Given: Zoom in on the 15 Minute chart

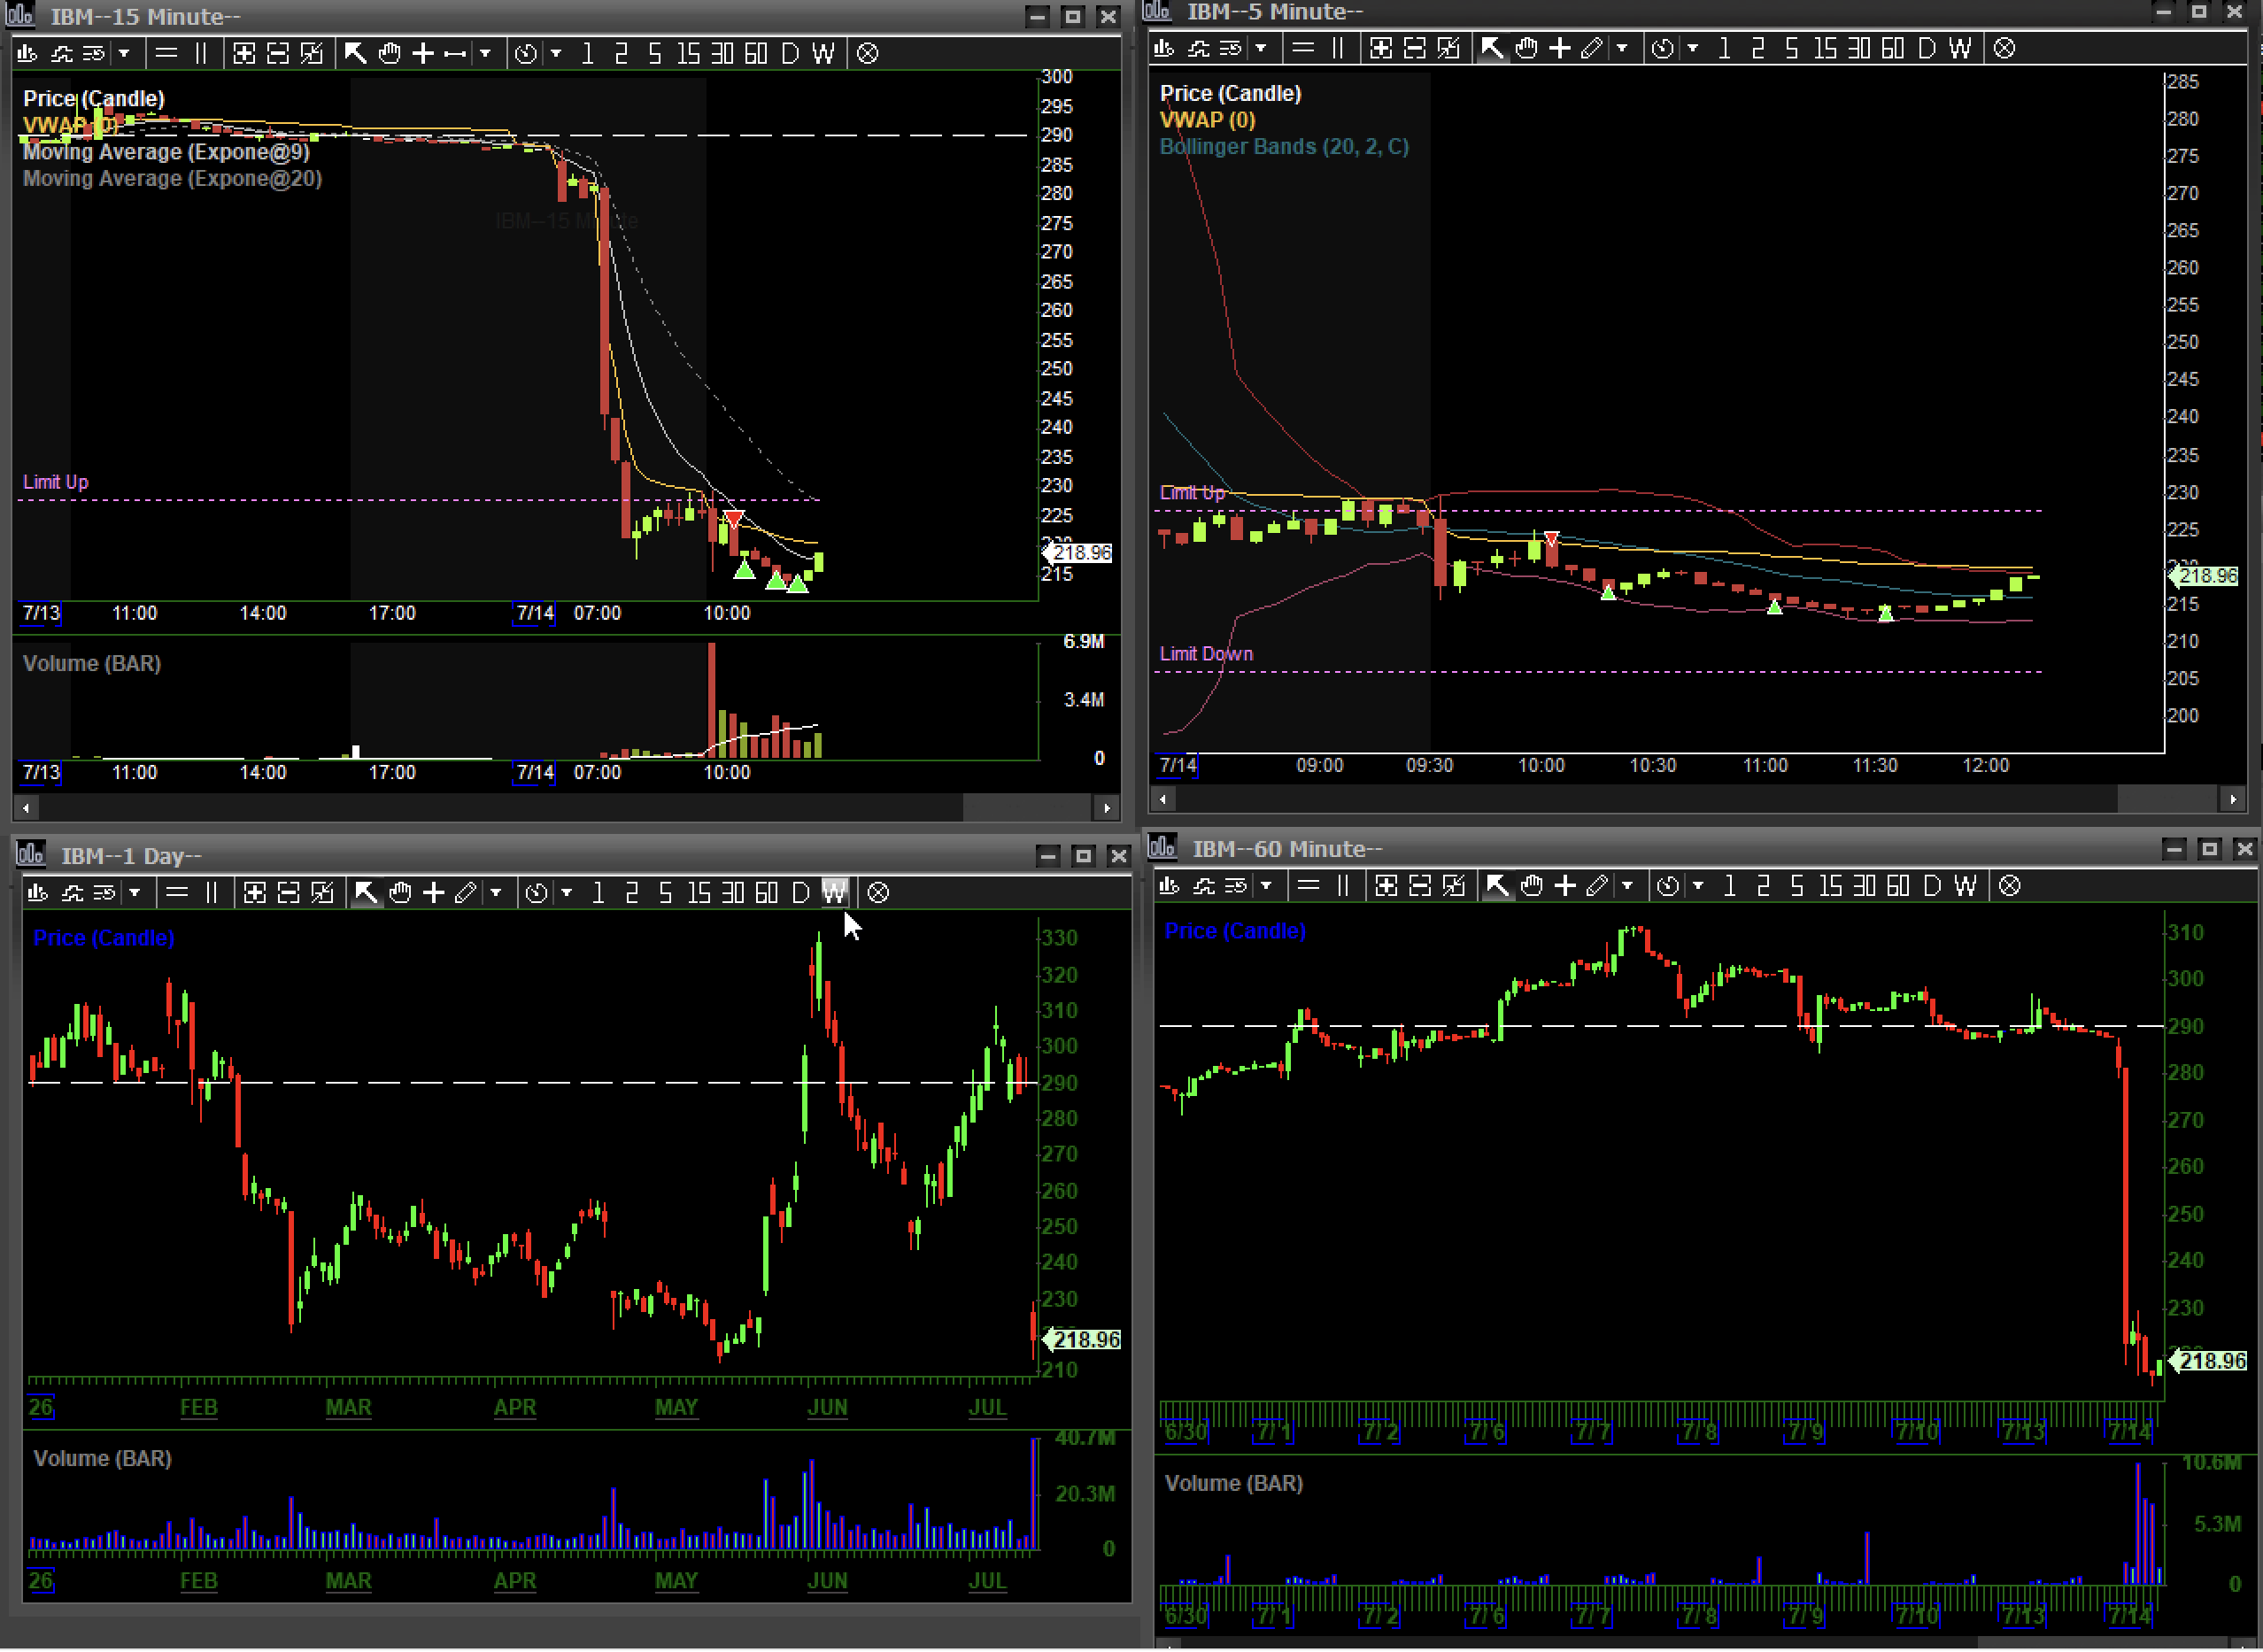Looking at the screenshot, I should [244, 53].
